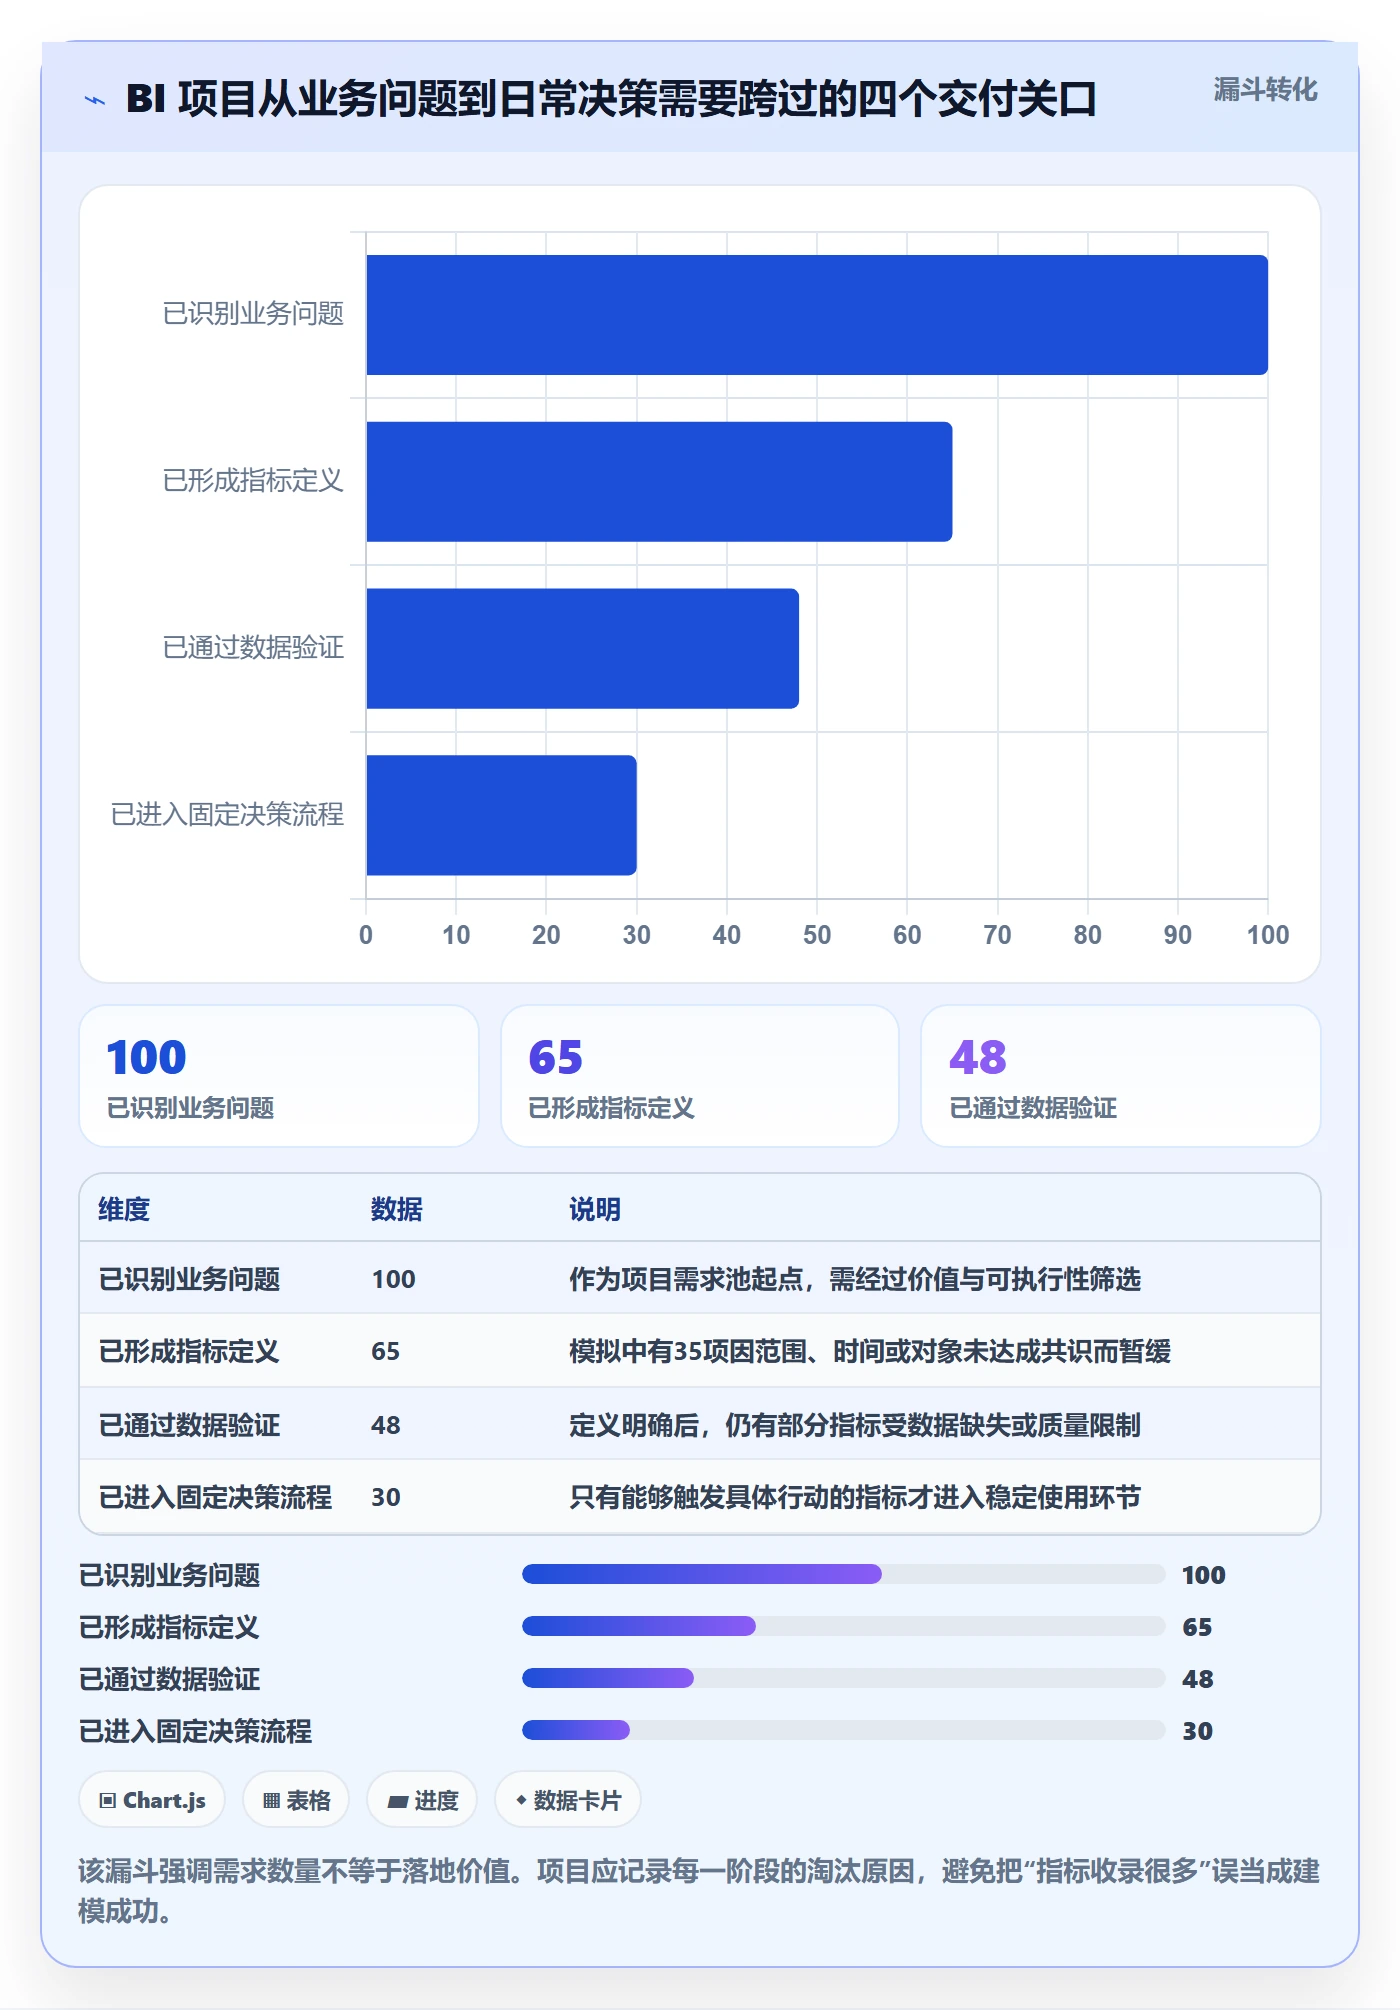Click the chart y-axis label 已通过数据验证
Viewport: 1400px width, 2010px height.
click(253, 648)
